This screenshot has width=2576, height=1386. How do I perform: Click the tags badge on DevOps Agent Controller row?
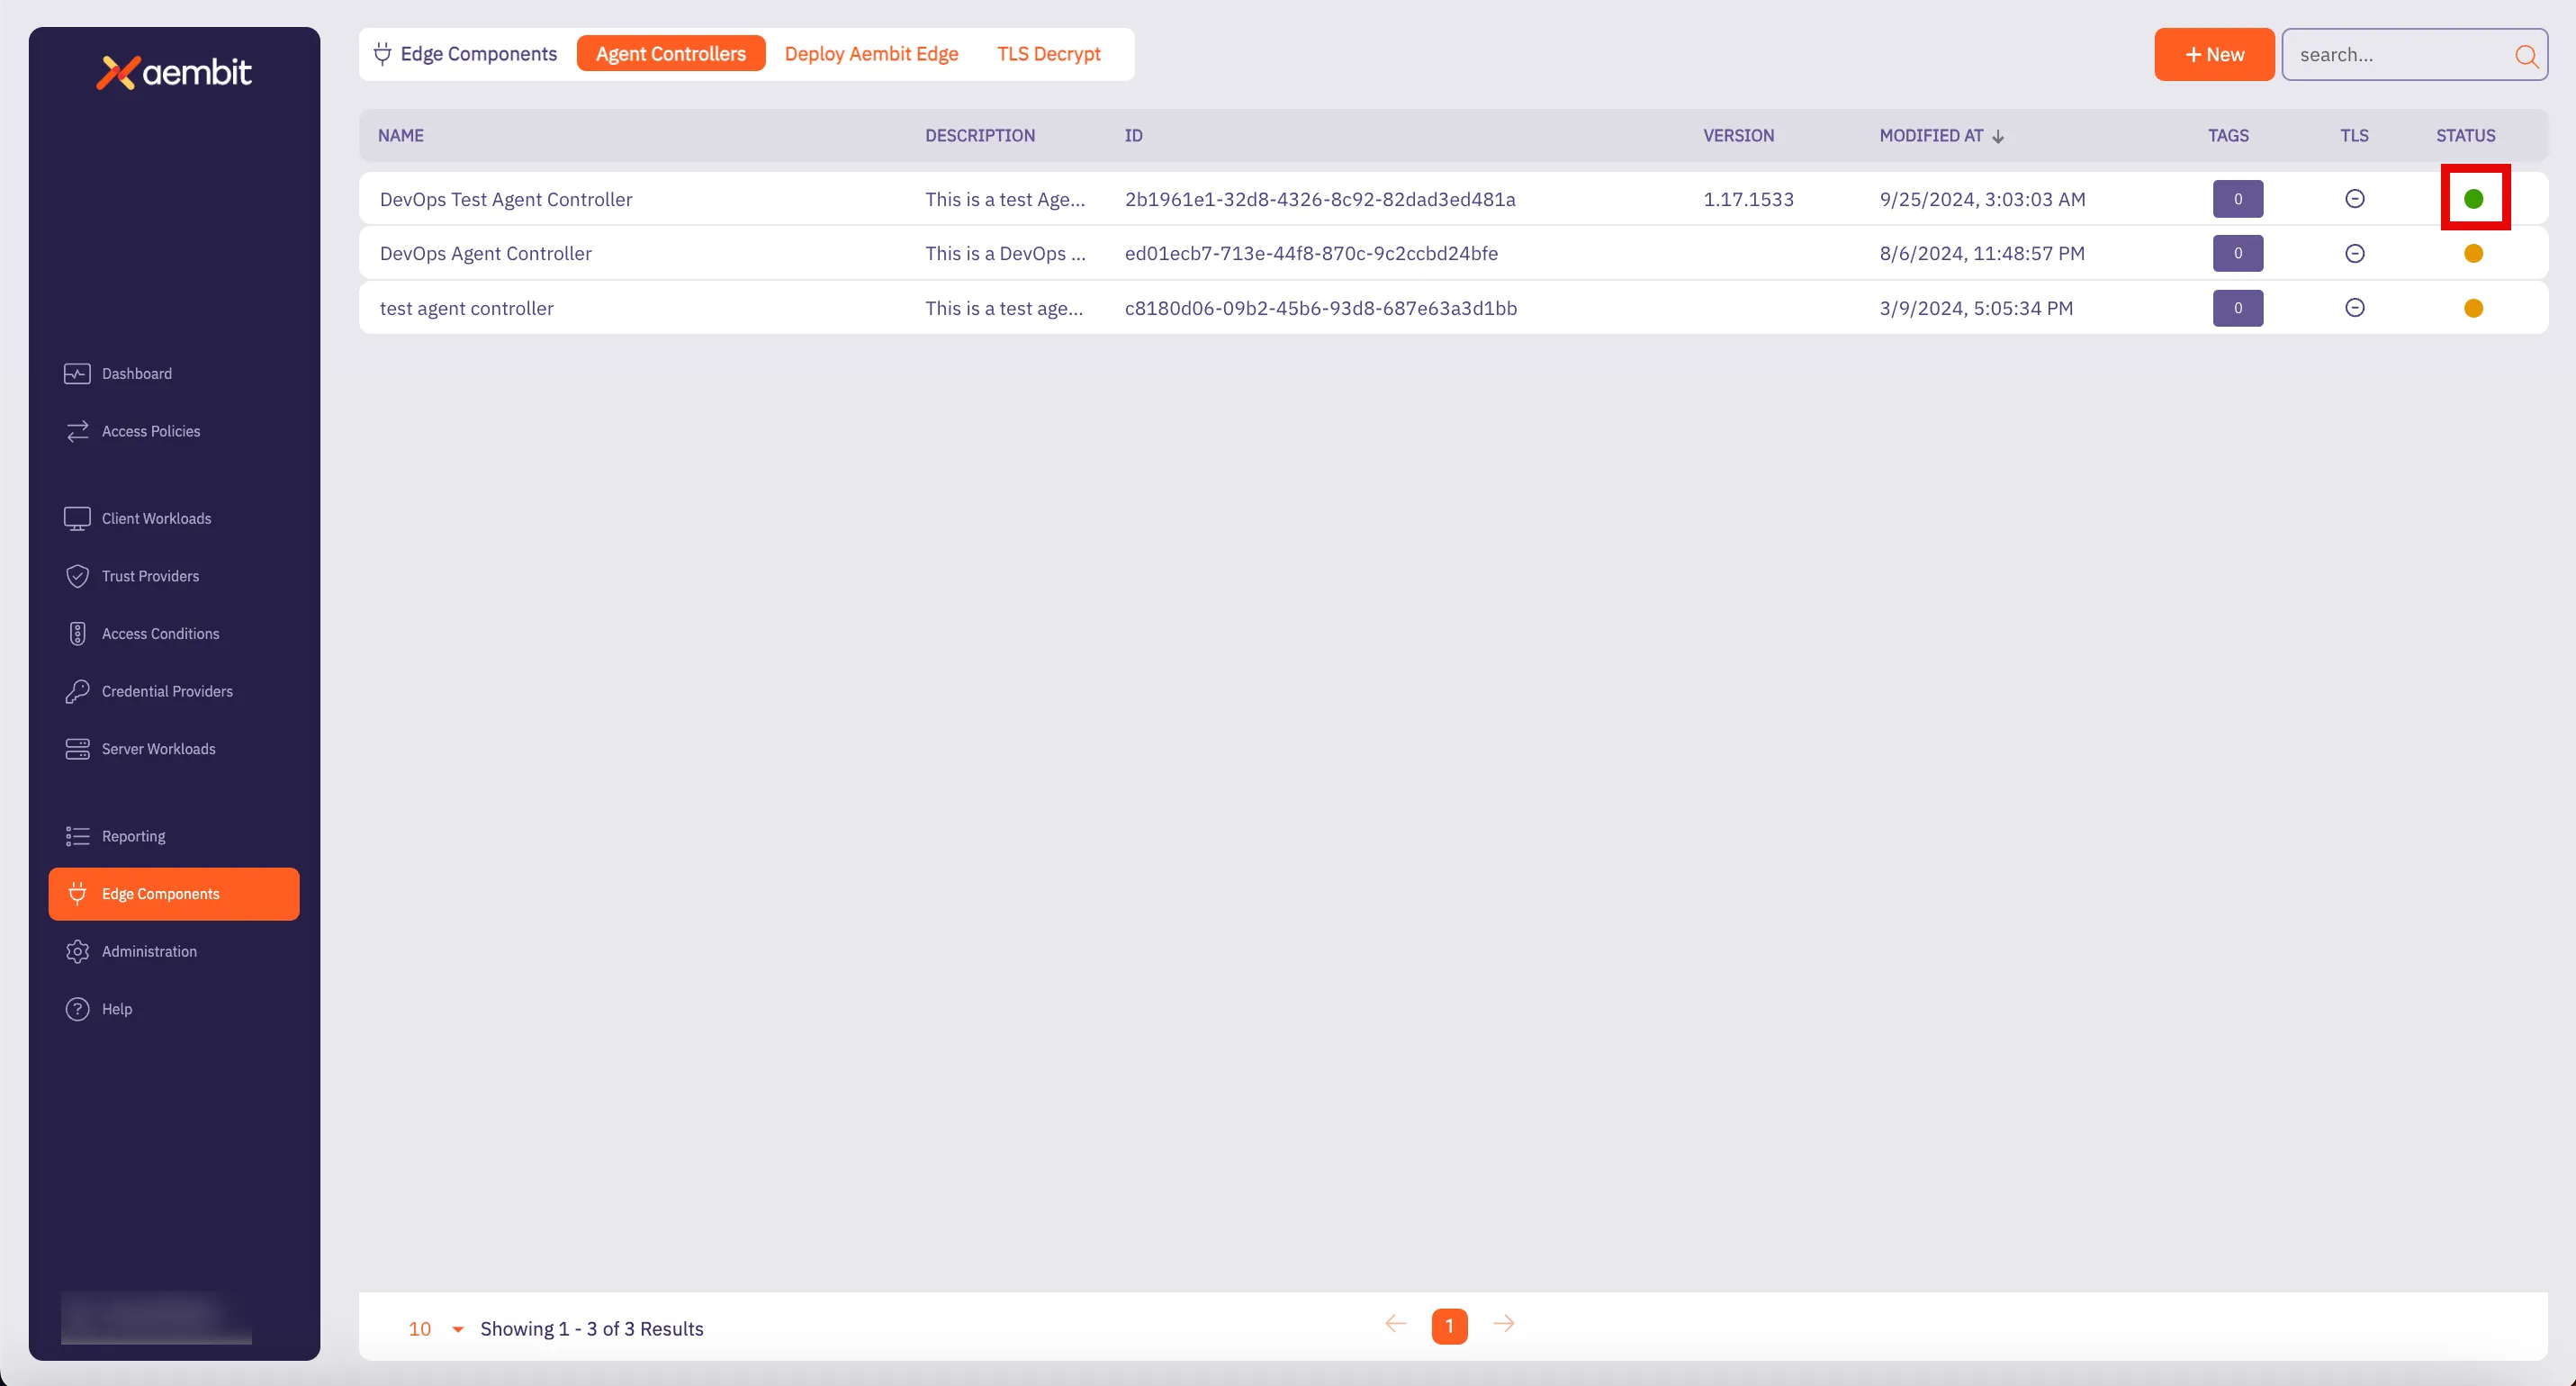click(2238, 253)
